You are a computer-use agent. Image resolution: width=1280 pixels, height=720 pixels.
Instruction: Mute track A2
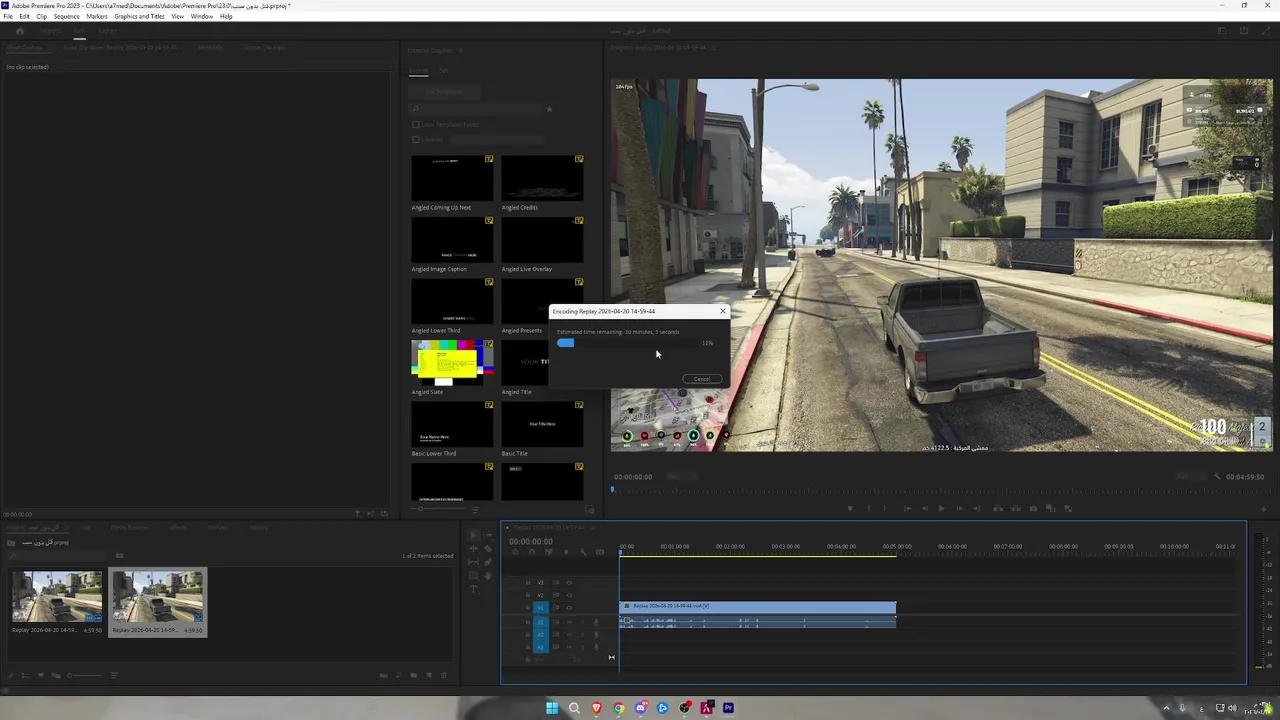(569, 635)
